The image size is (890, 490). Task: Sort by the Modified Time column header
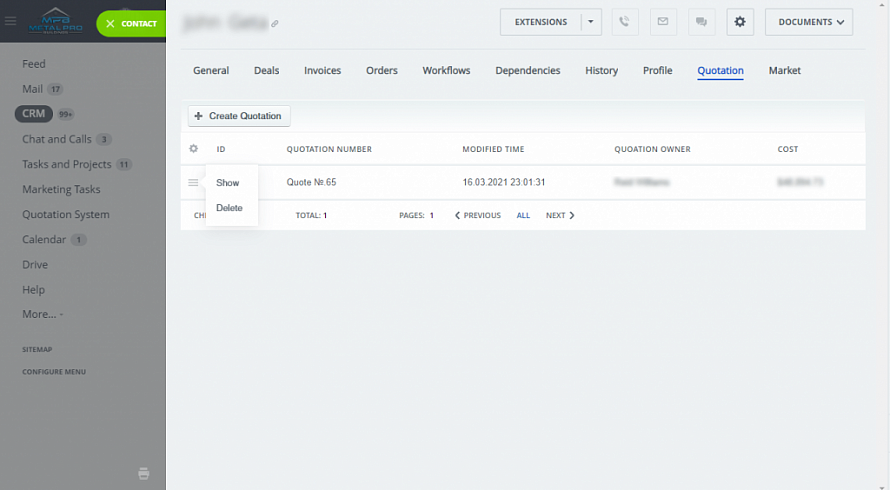click(x=493, y=149)
